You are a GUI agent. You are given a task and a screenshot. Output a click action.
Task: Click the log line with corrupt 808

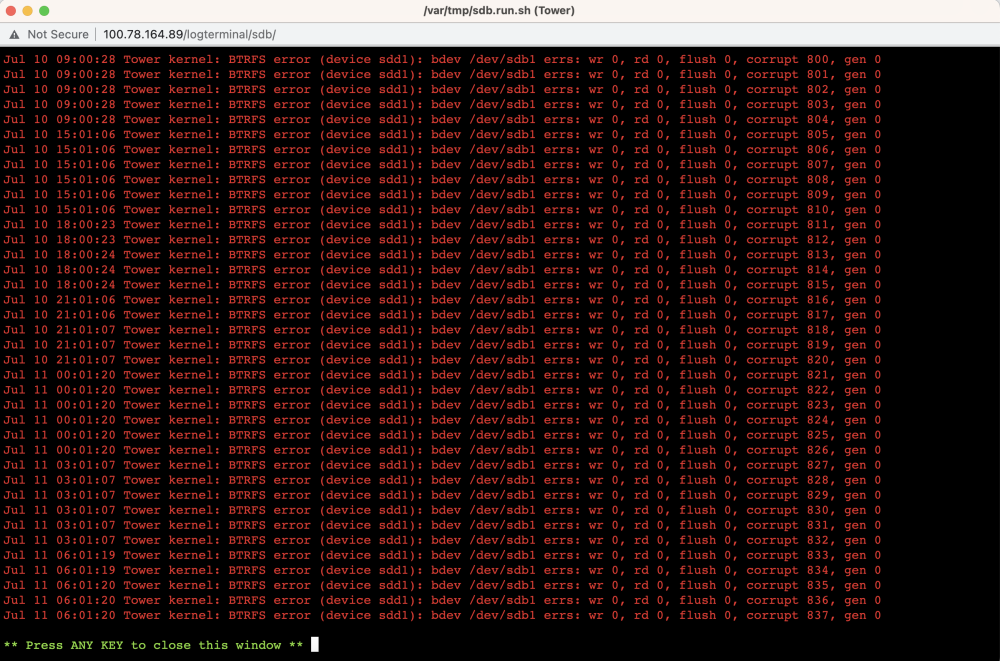coord(442,180)
